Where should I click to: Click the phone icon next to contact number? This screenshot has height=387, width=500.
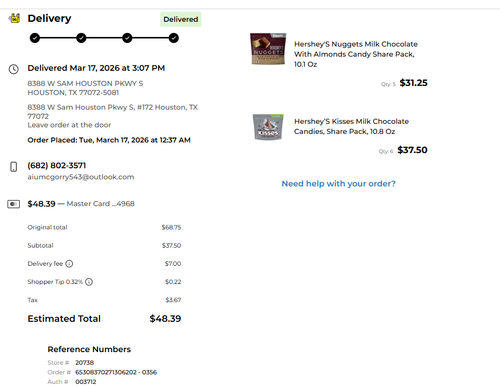click(14, 167)
